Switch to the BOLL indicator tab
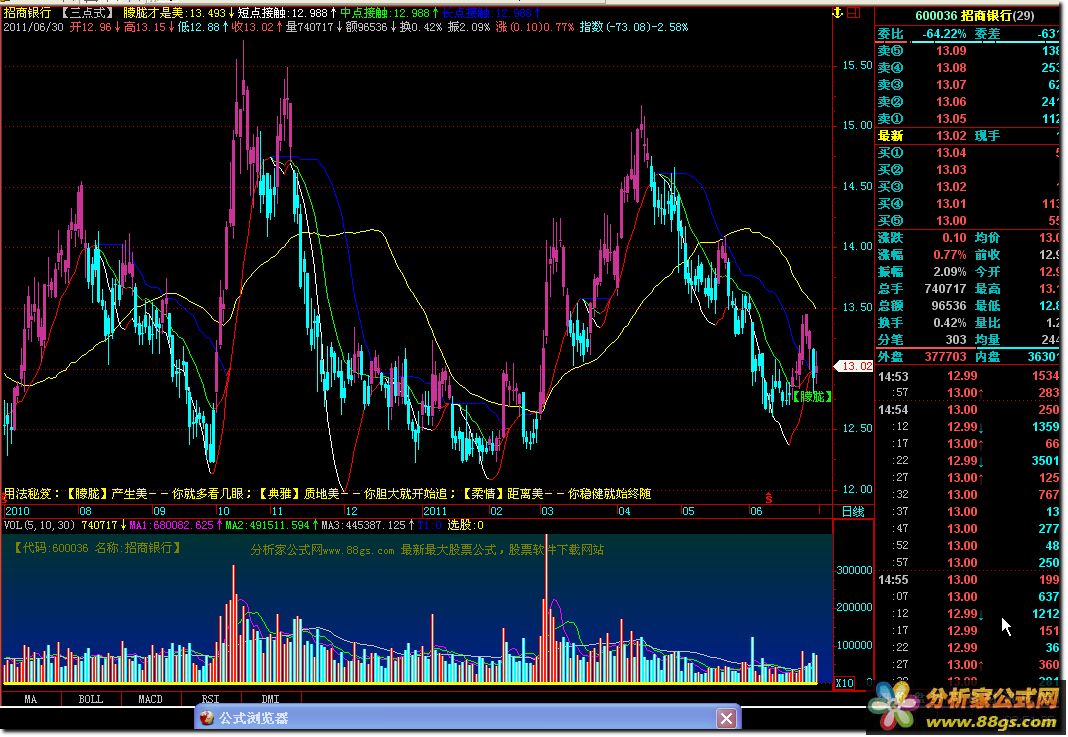 [x=91, y=699]
